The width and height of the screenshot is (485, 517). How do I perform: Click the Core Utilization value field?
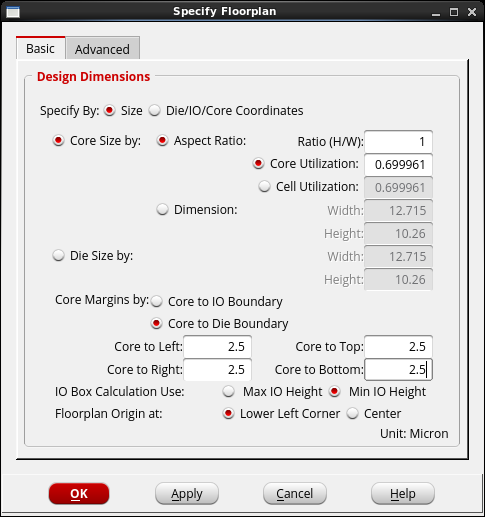coord(398,165)
